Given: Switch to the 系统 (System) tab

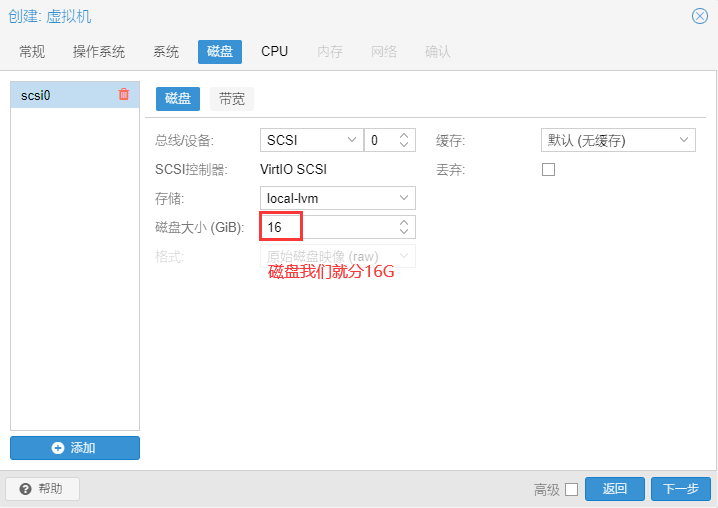Looking at the screenshot, I should (166, 51).
